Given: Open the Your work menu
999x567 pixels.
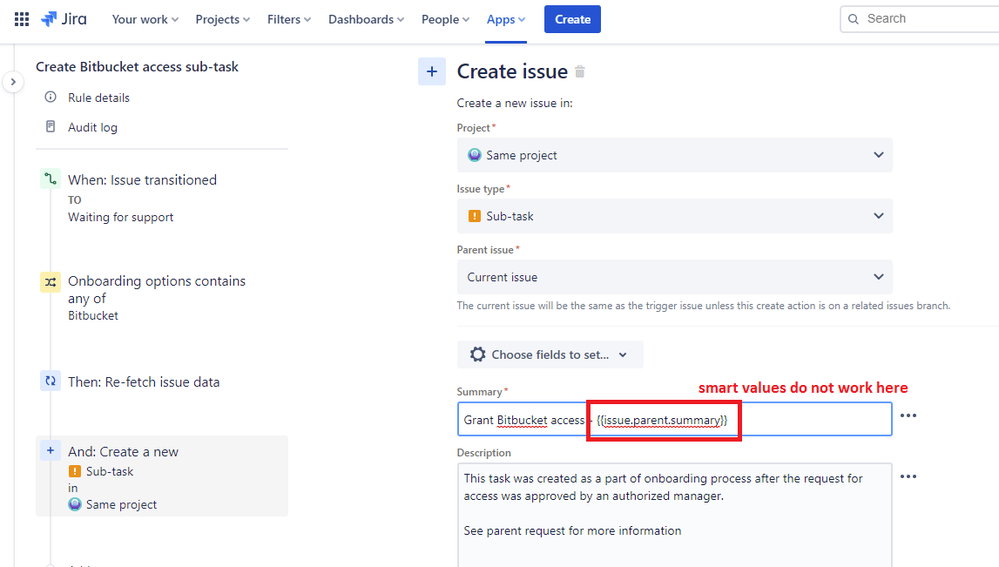Looking at the screenshot, I should pos(145,19).
